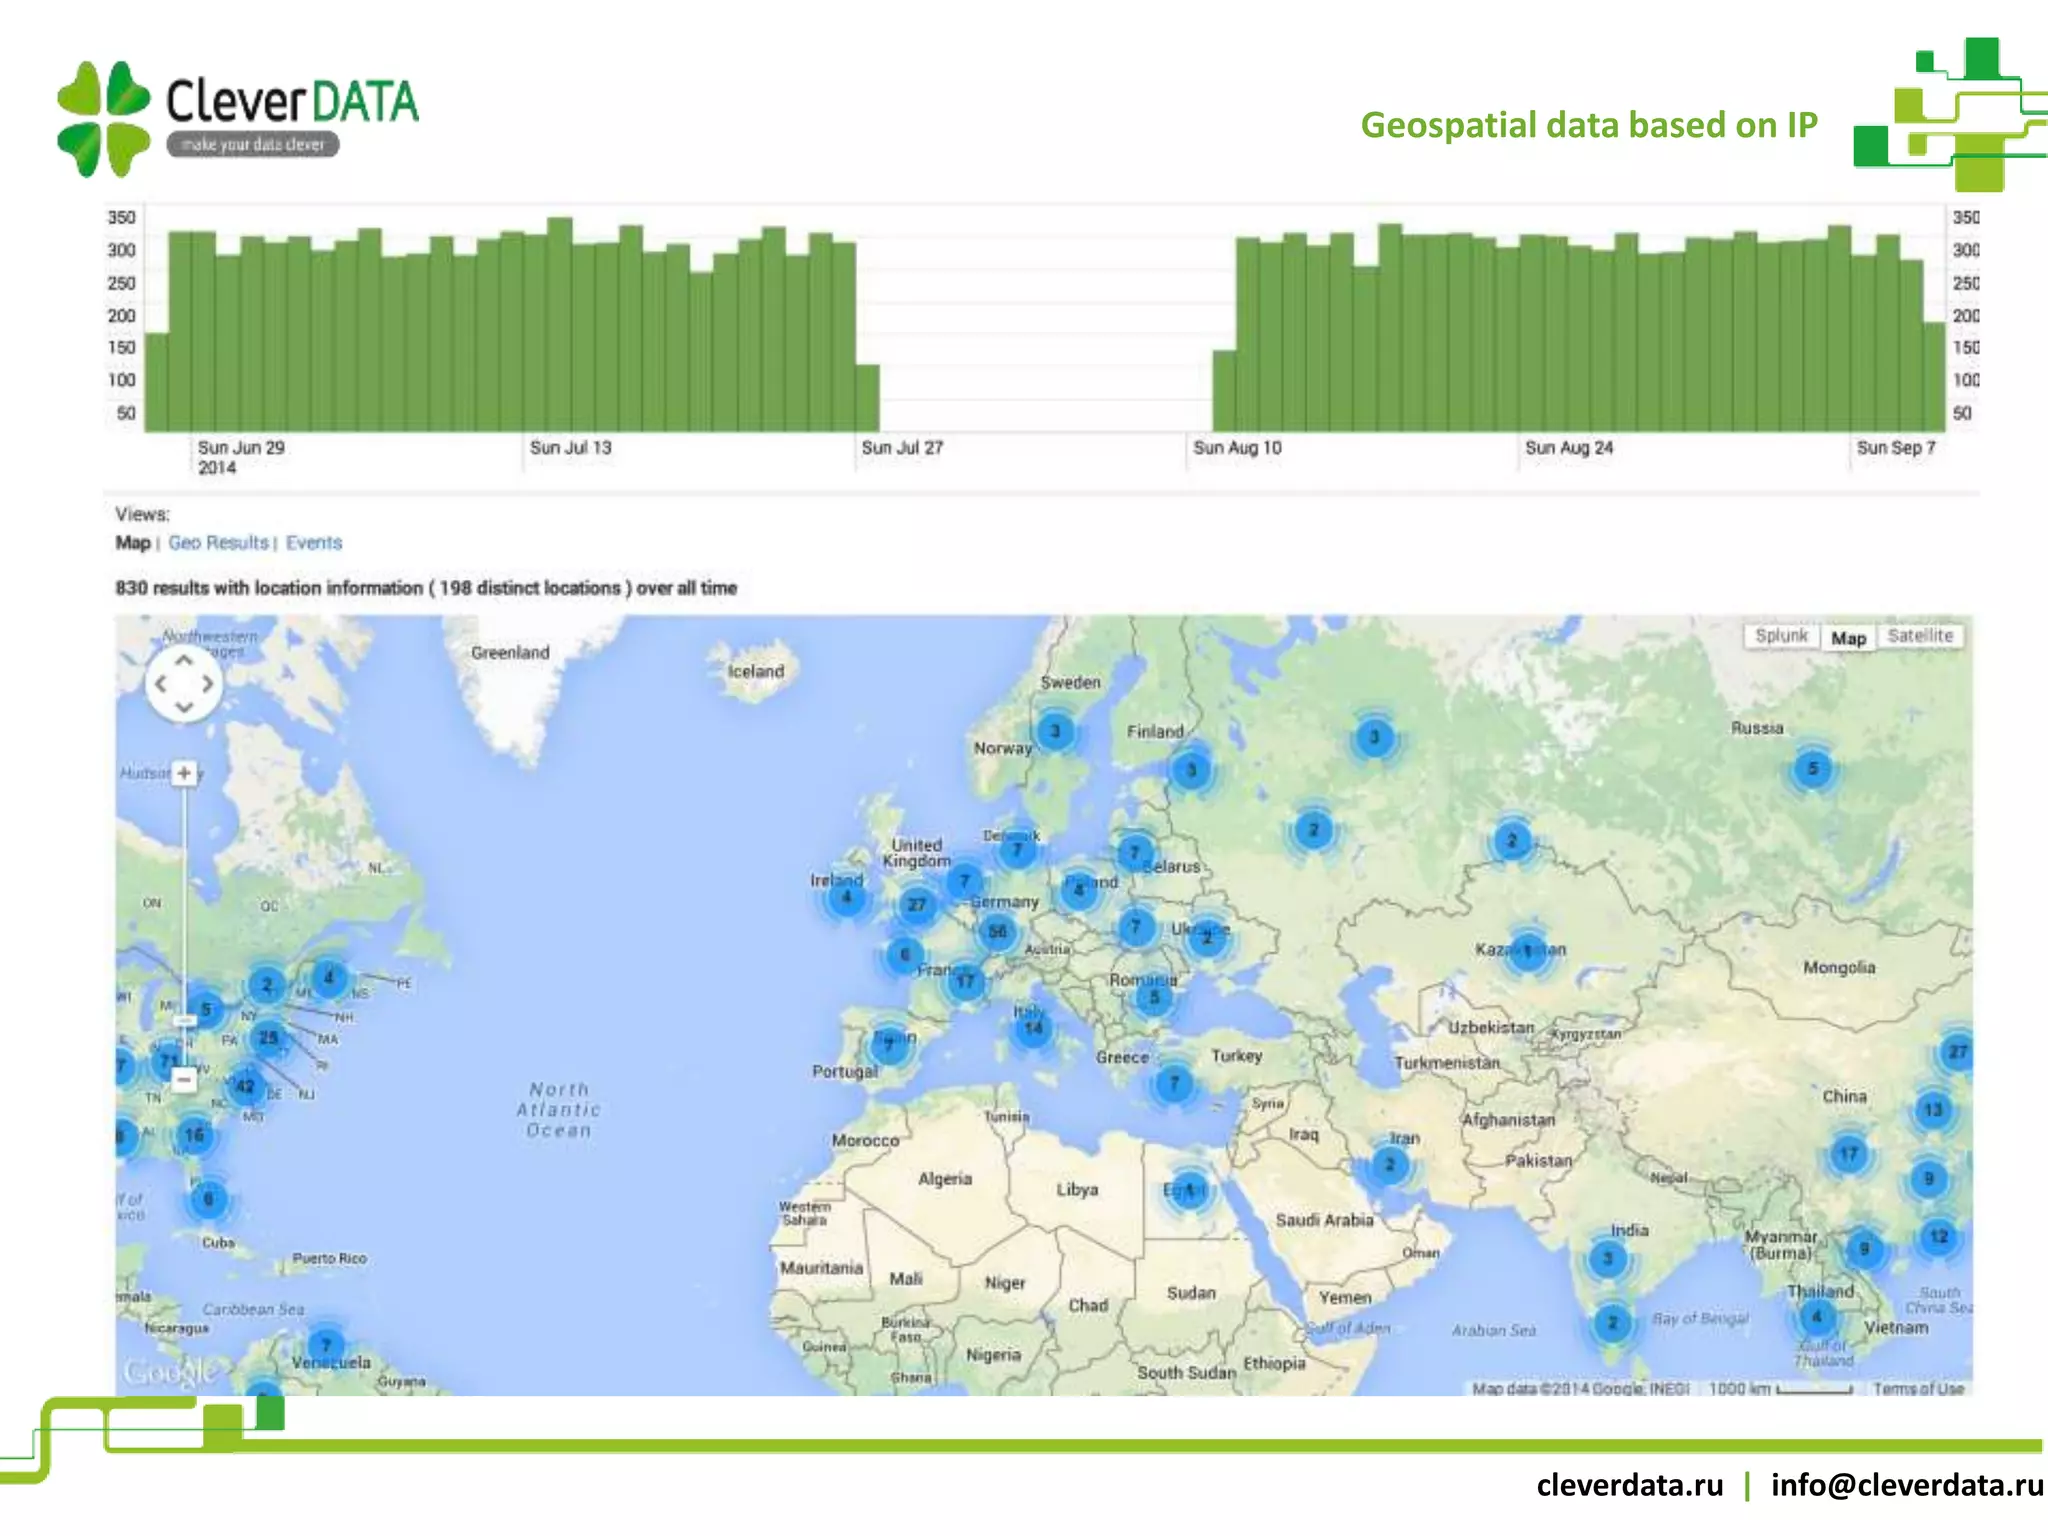2048x1536 pixels.
Task: Pan the map left with the arrow control
Action: click(x=161, y=684)
